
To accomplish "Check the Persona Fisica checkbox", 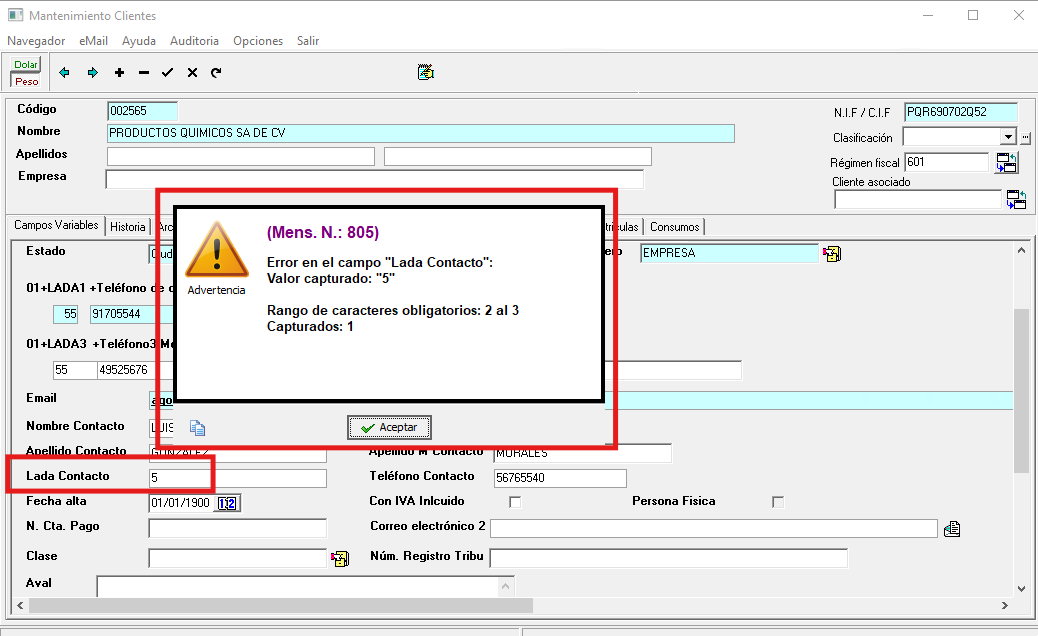I will pos(778,502).
